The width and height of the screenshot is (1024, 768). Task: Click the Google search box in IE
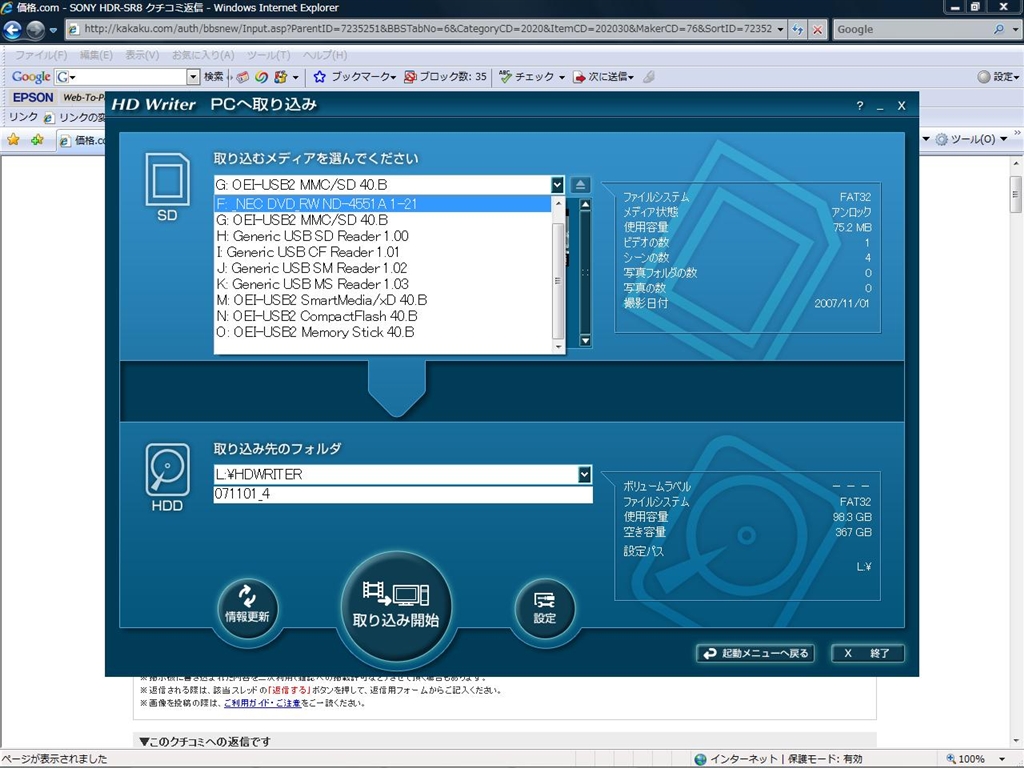tap(913, 29)
